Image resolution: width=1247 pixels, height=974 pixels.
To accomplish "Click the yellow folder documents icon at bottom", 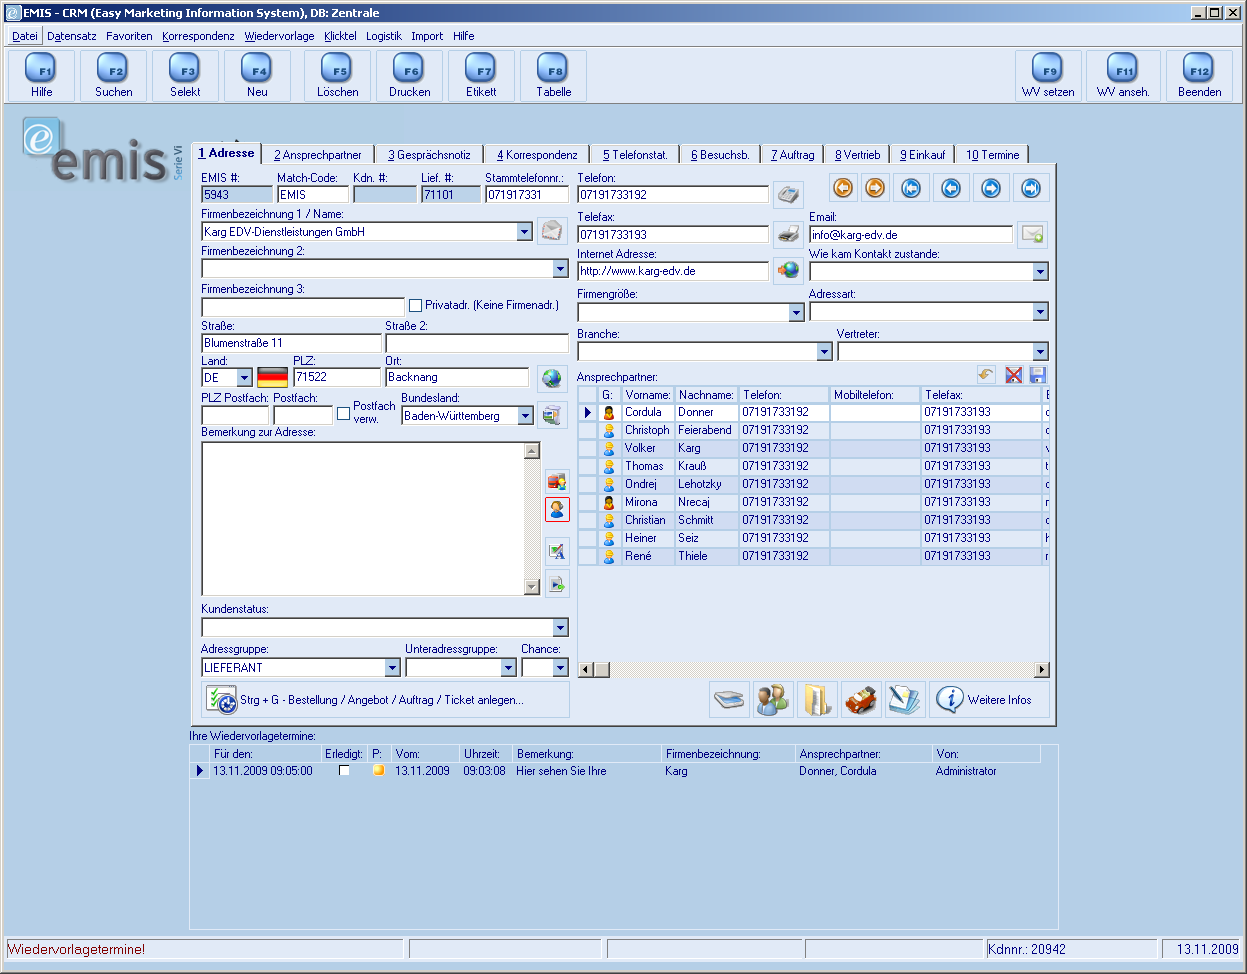I will pos(817,700).
